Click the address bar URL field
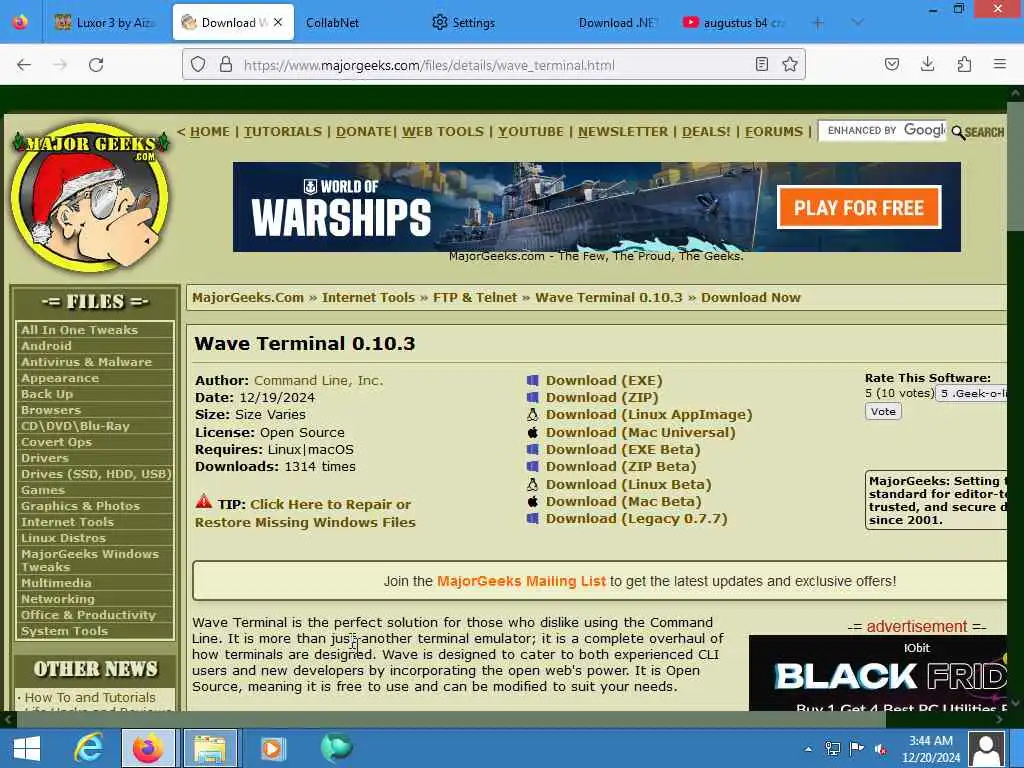Image resolution: width=1024 pixels, height=768 pixels. [x=494, y=65]
